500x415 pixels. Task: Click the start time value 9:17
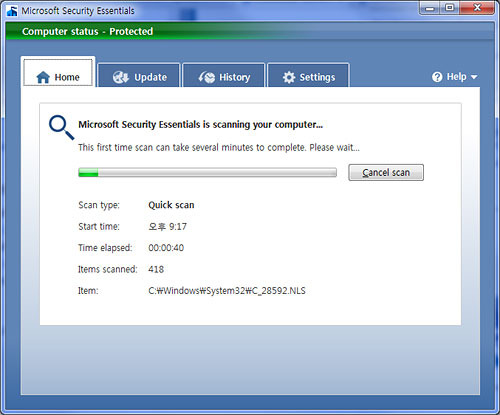(167, 227)
